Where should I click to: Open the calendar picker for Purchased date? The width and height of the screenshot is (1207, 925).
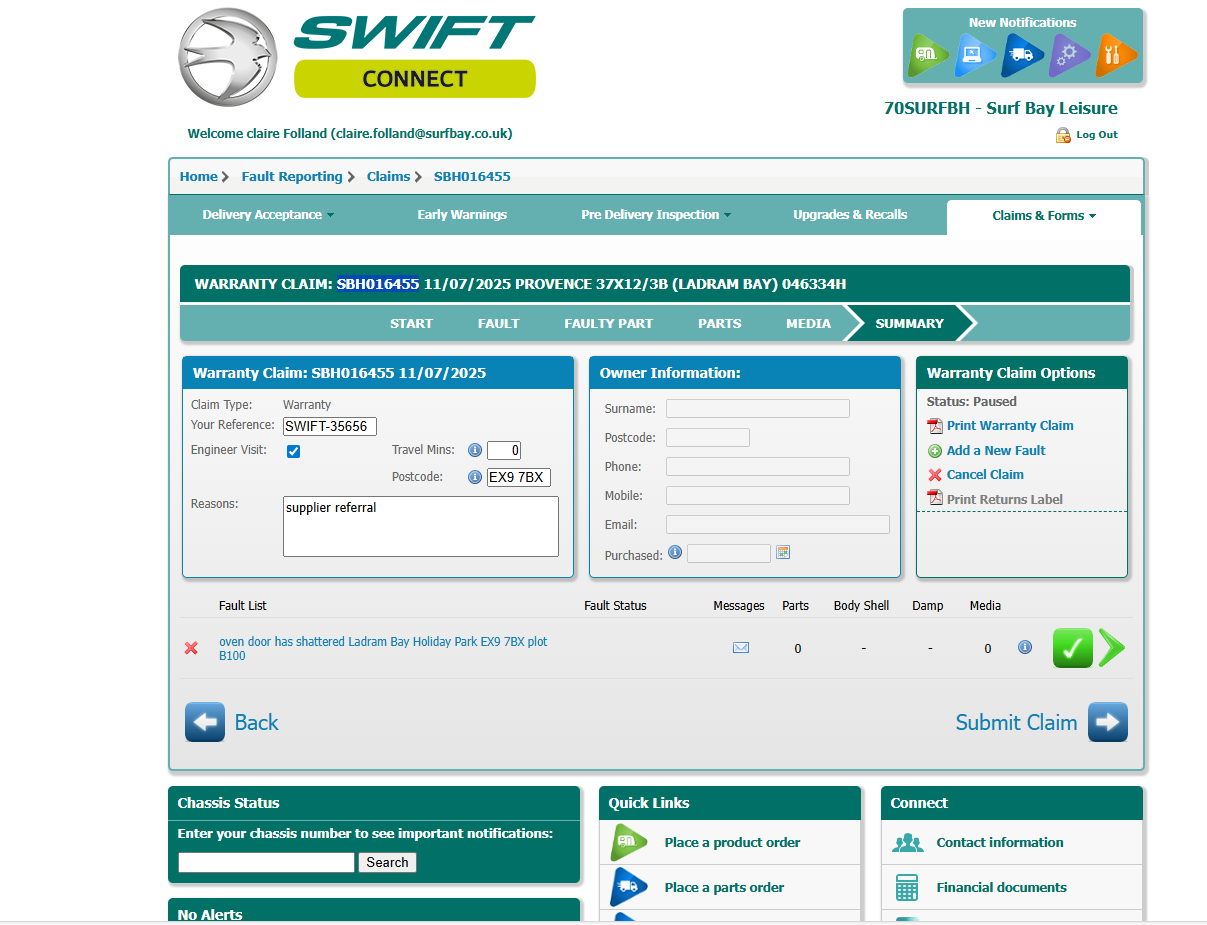[783, 552]
